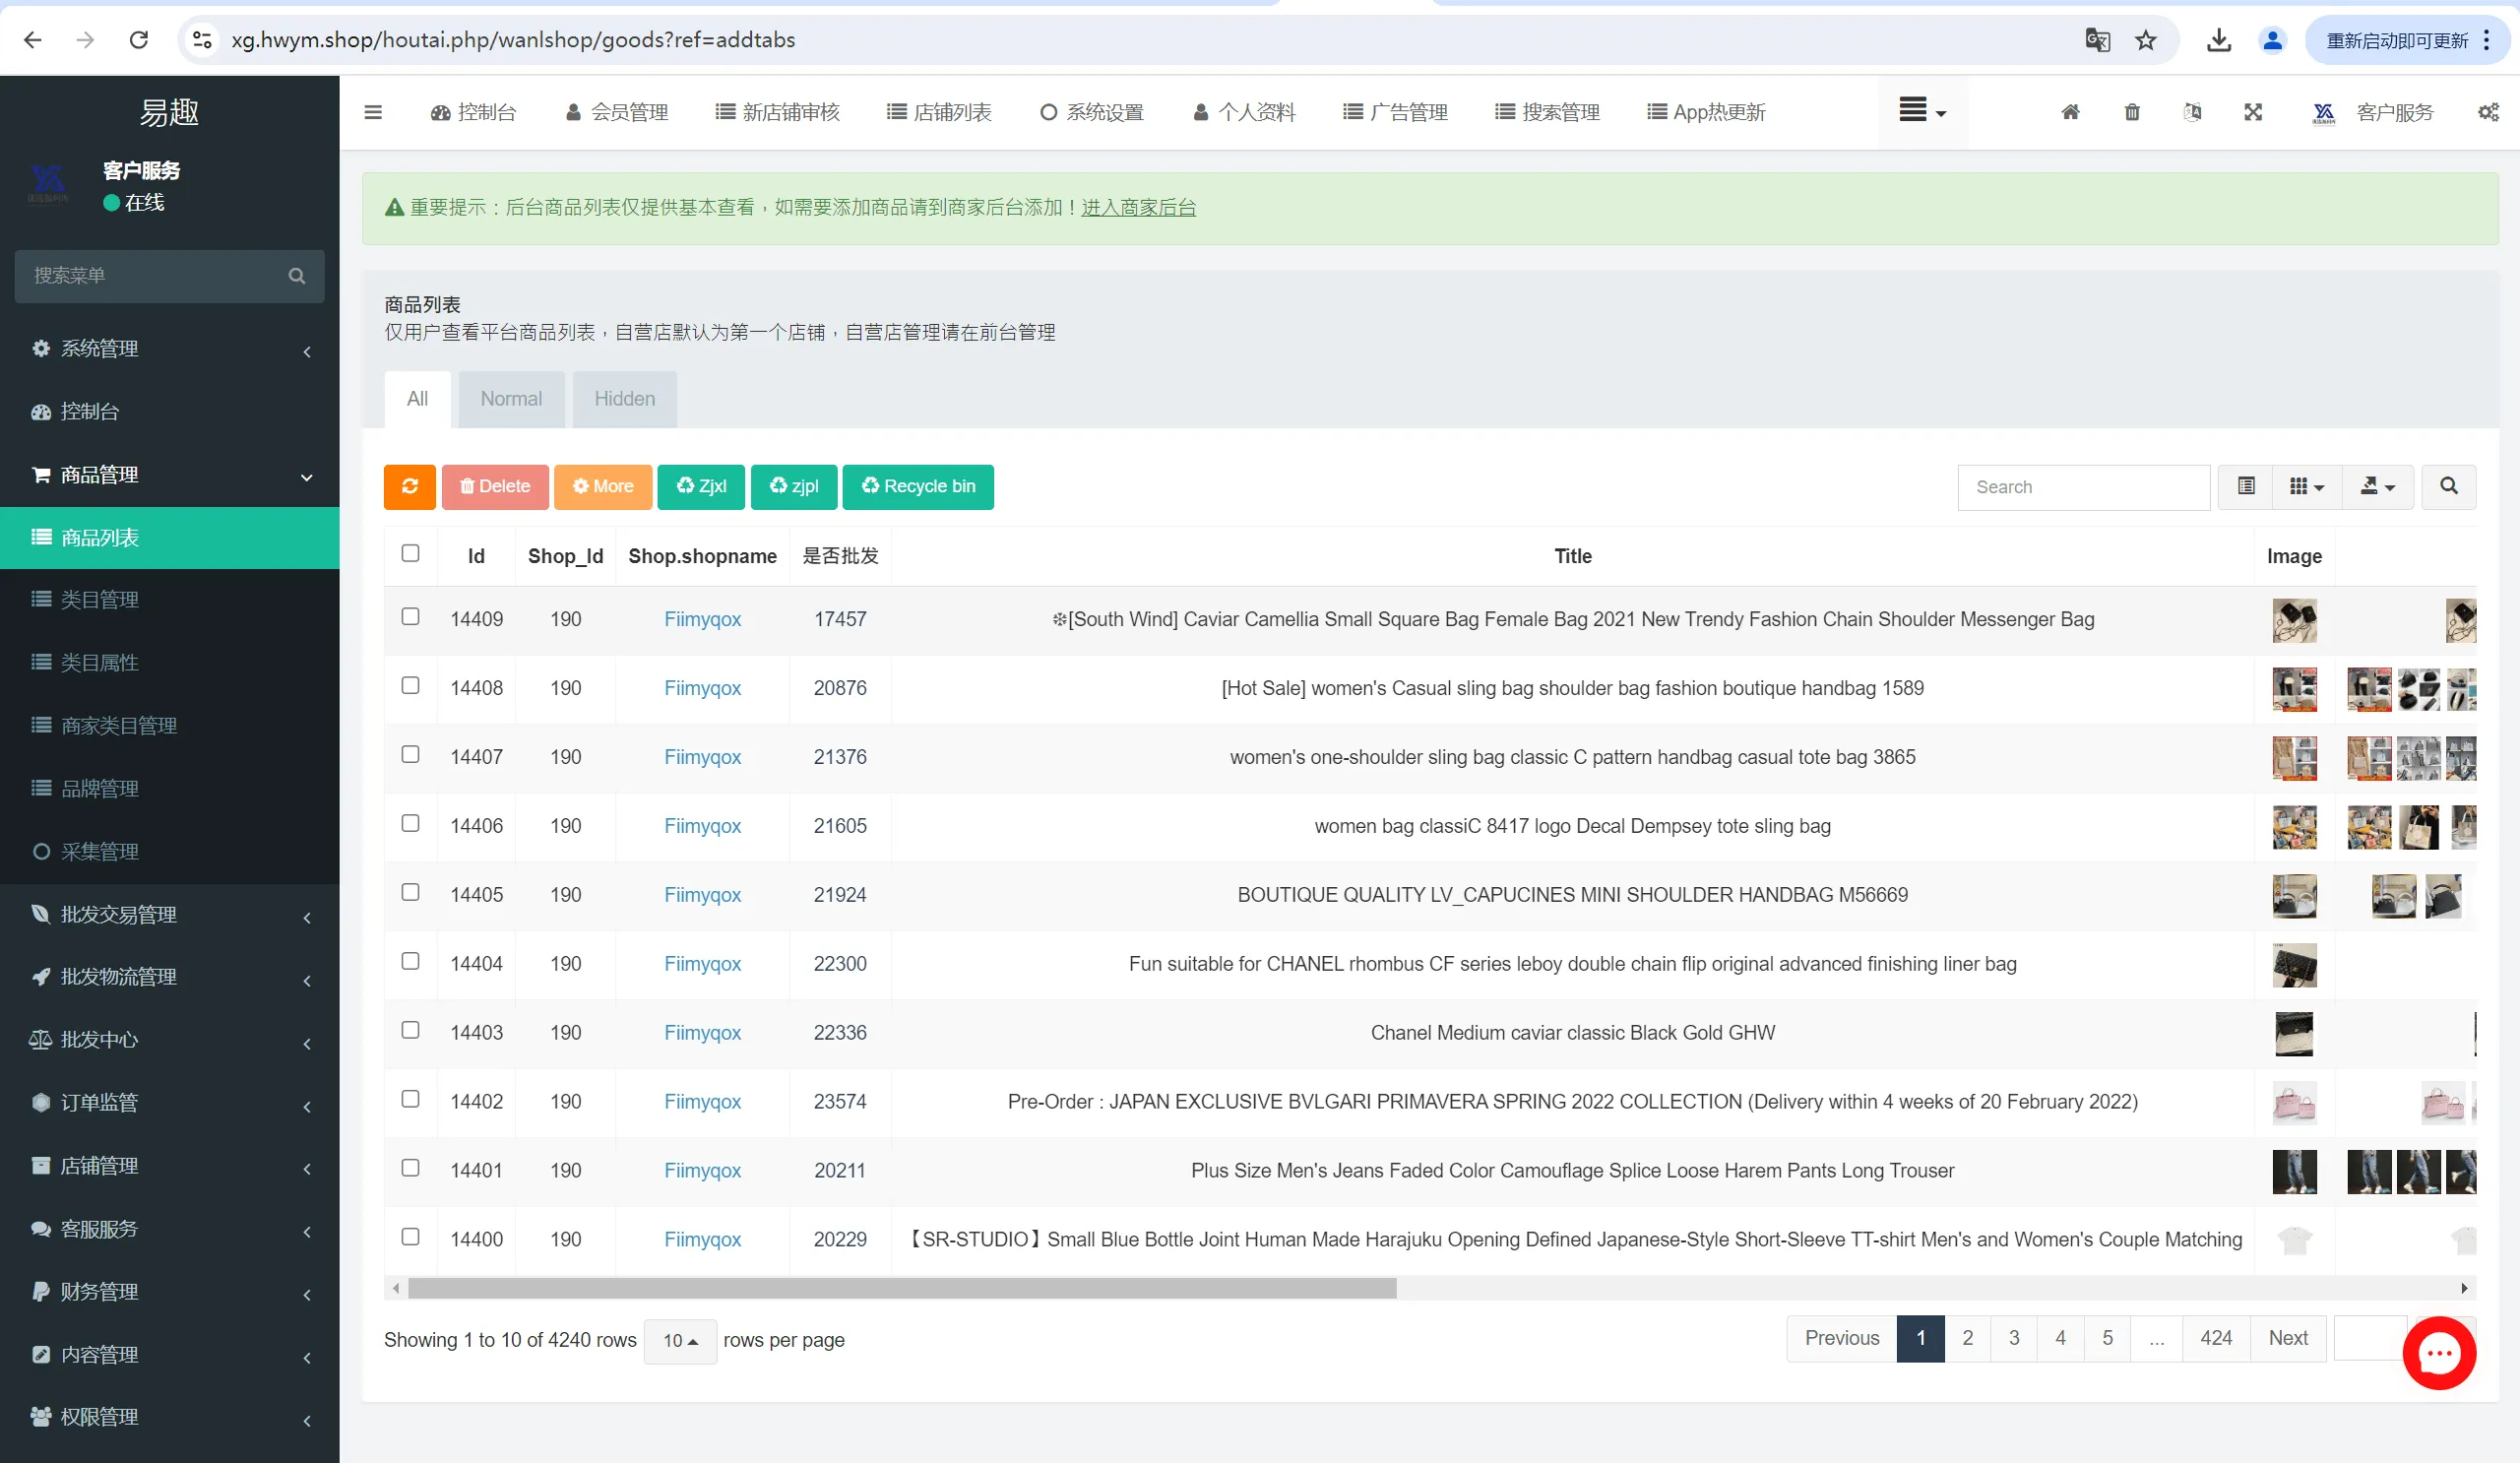Toggle the table card view icon
Screen dimensions: 2520x1463
(2246, 487)
